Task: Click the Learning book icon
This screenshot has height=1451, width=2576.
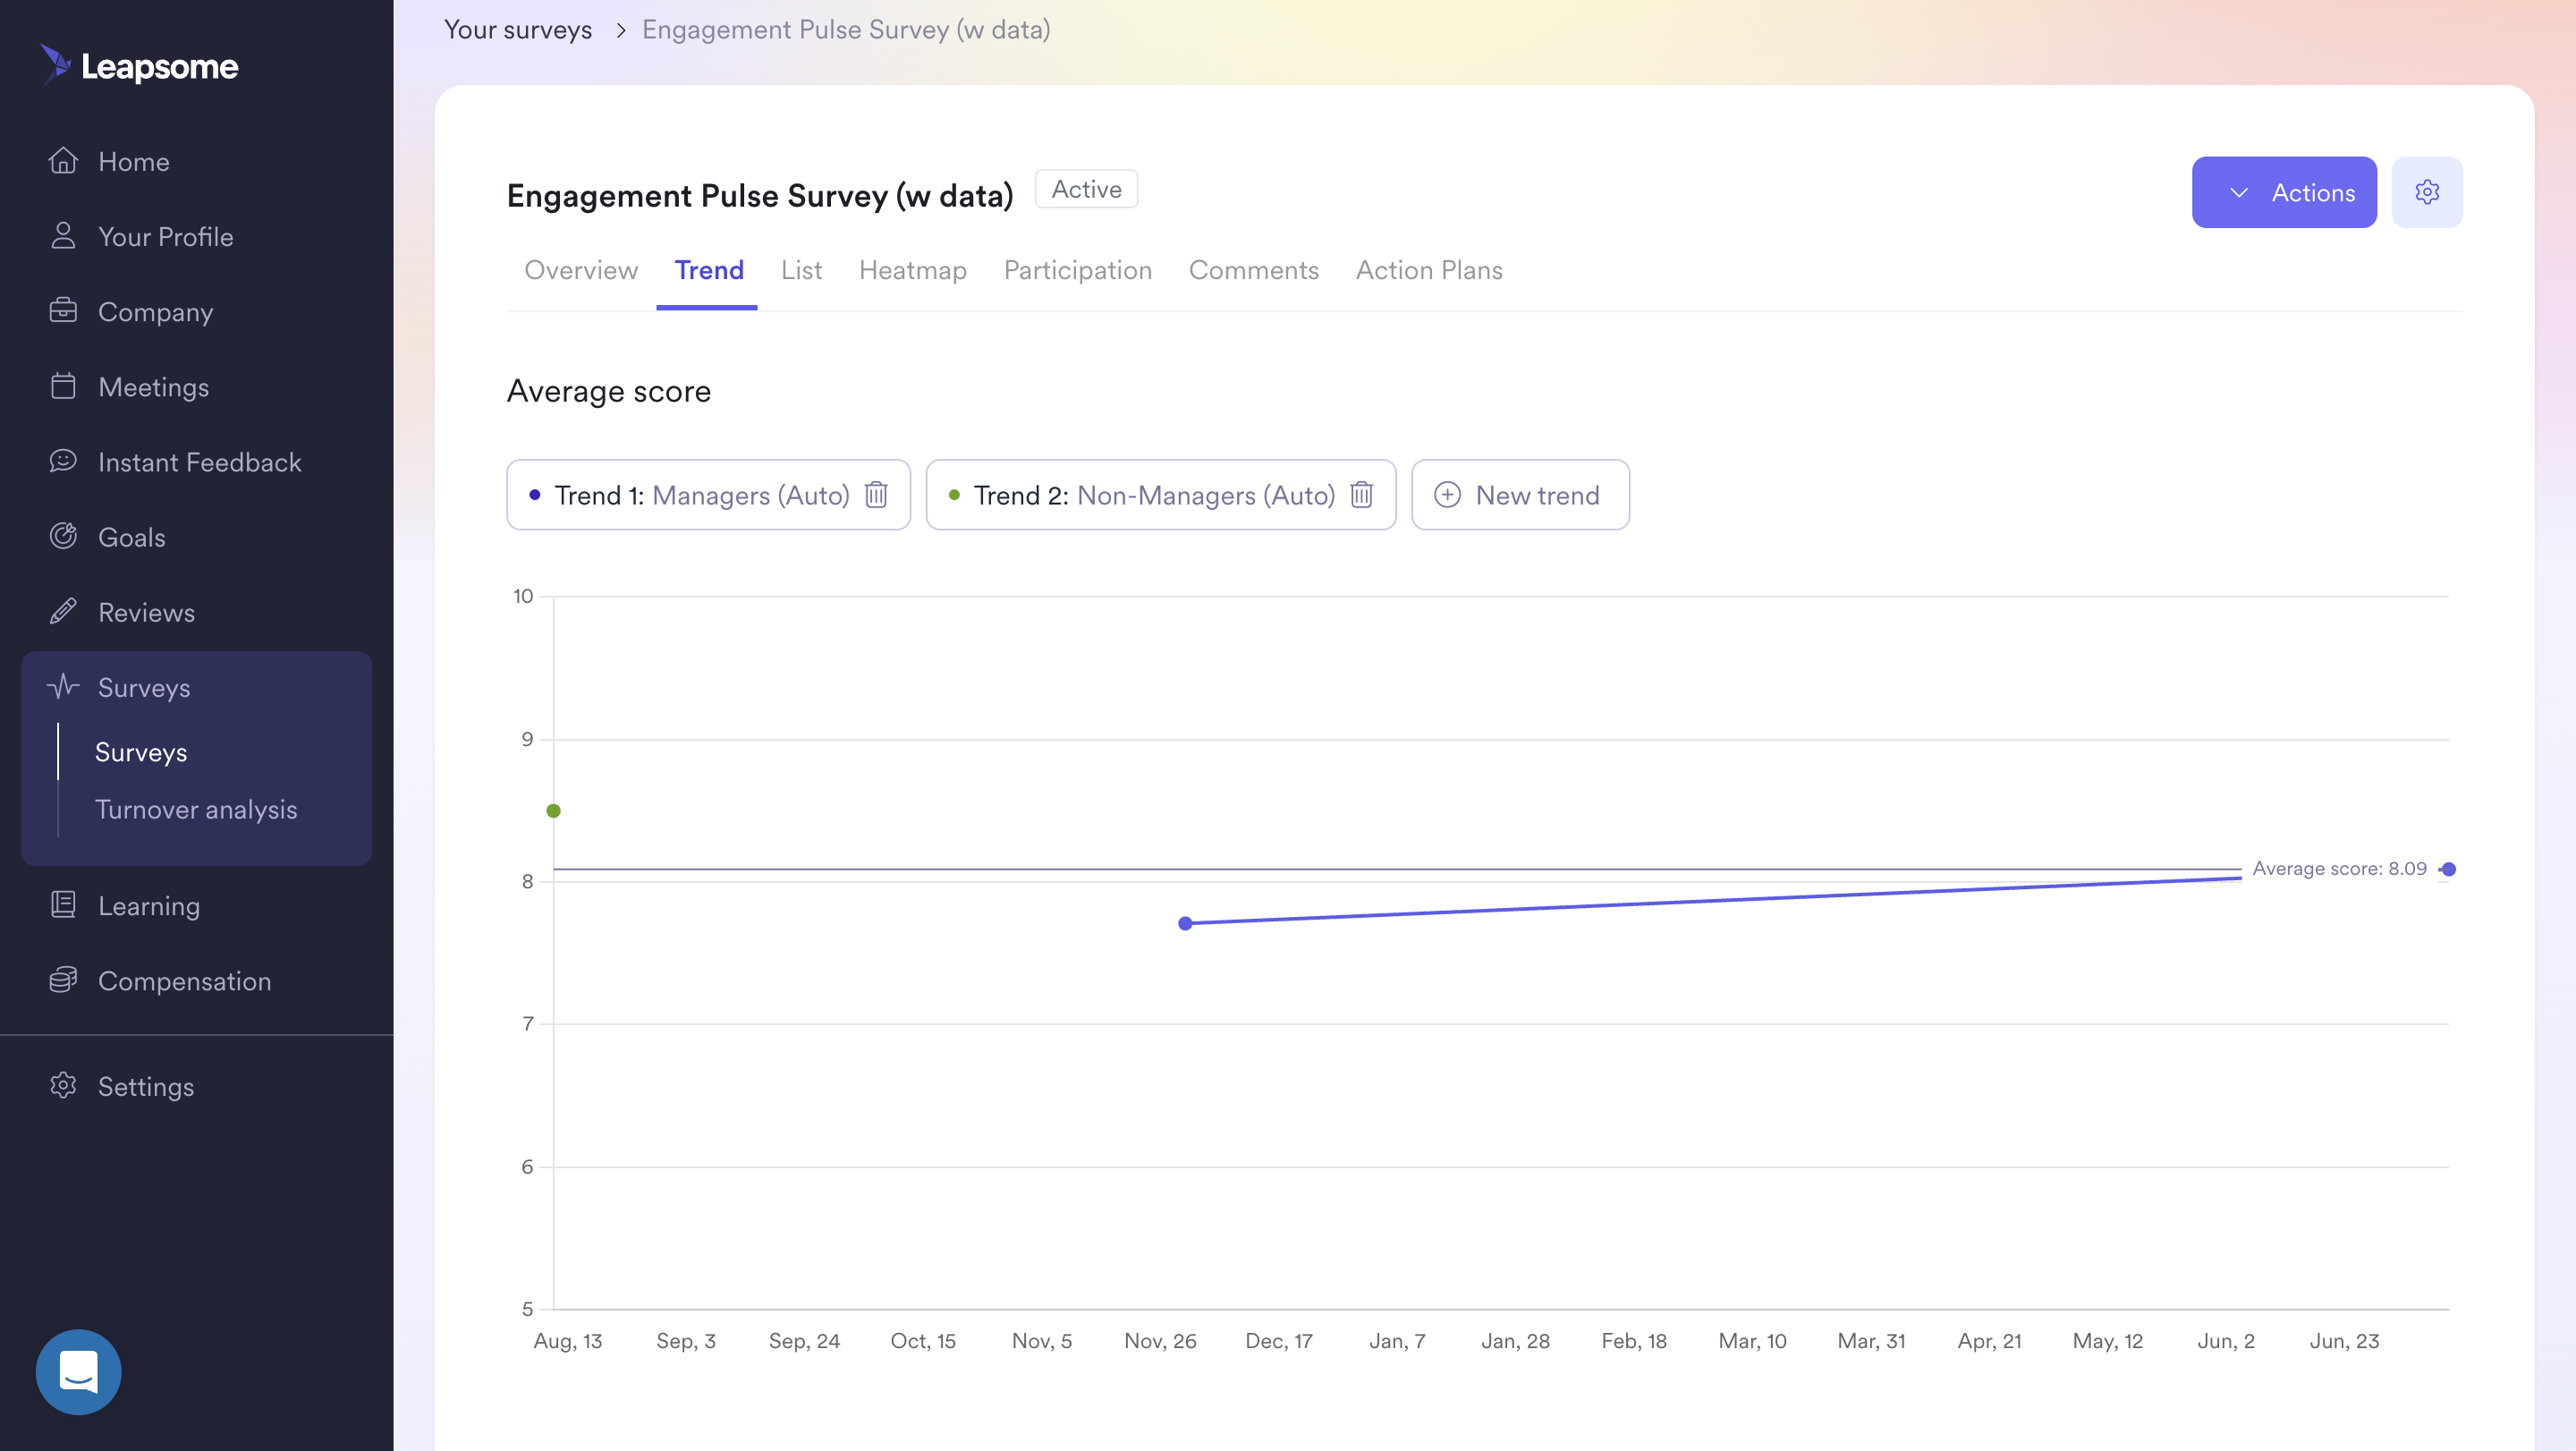Action: point(63,905)
